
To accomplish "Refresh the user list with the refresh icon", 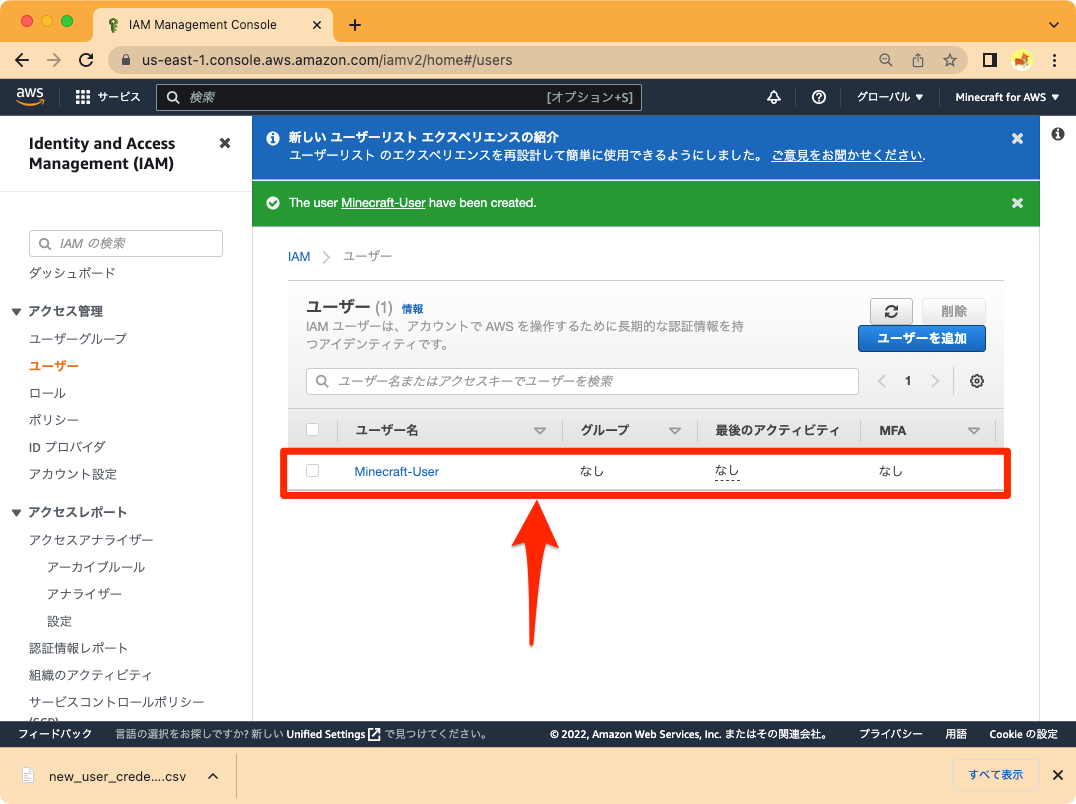I will click(x=890, y=311).
